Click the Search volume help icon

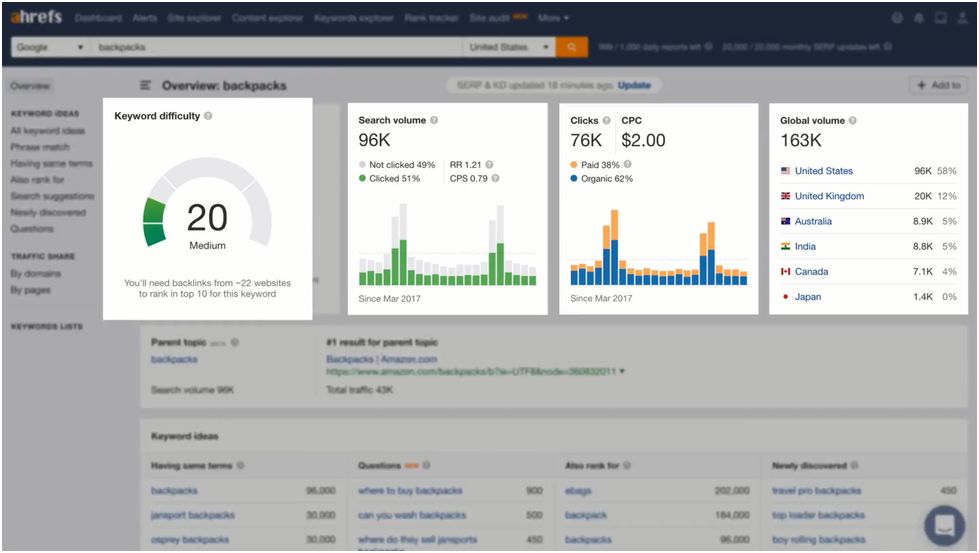(434, 120)
